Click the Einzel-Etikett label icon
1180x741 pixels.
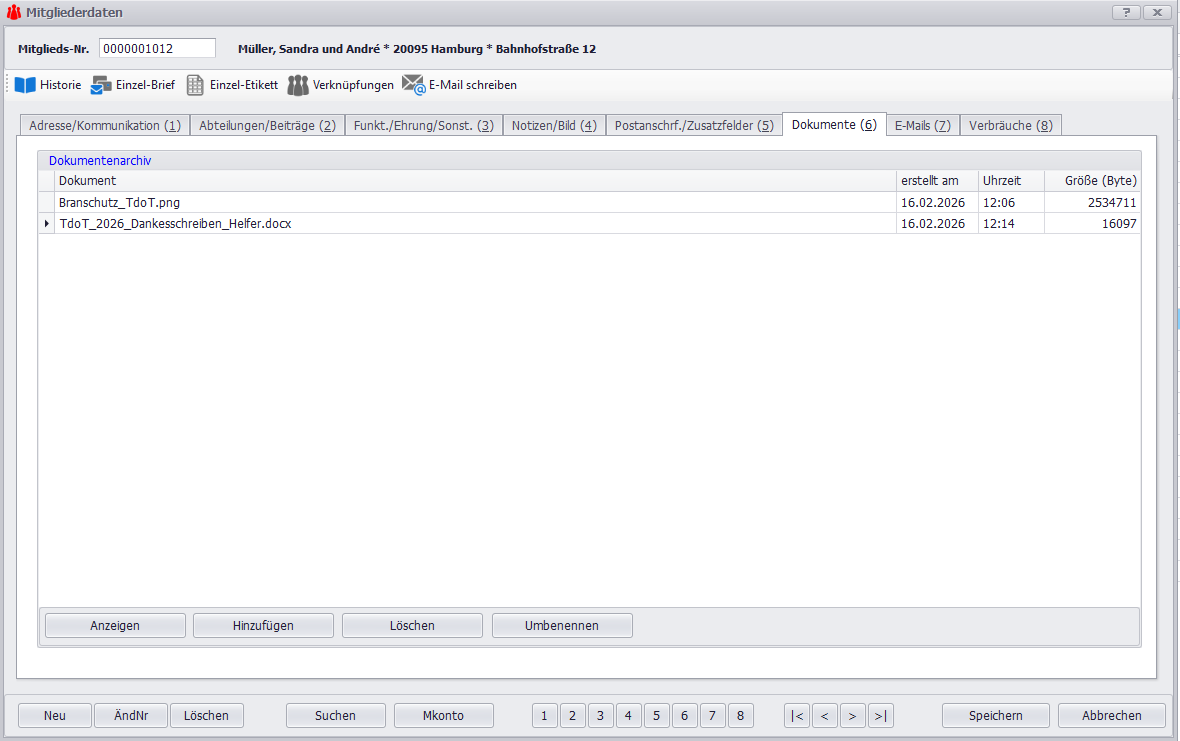195,85
